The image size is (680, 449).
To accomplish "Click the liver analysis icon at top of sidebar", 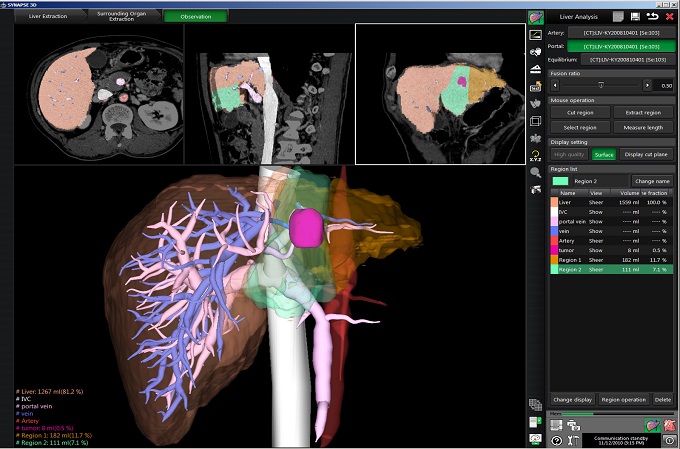I will [x=535, y=17].
